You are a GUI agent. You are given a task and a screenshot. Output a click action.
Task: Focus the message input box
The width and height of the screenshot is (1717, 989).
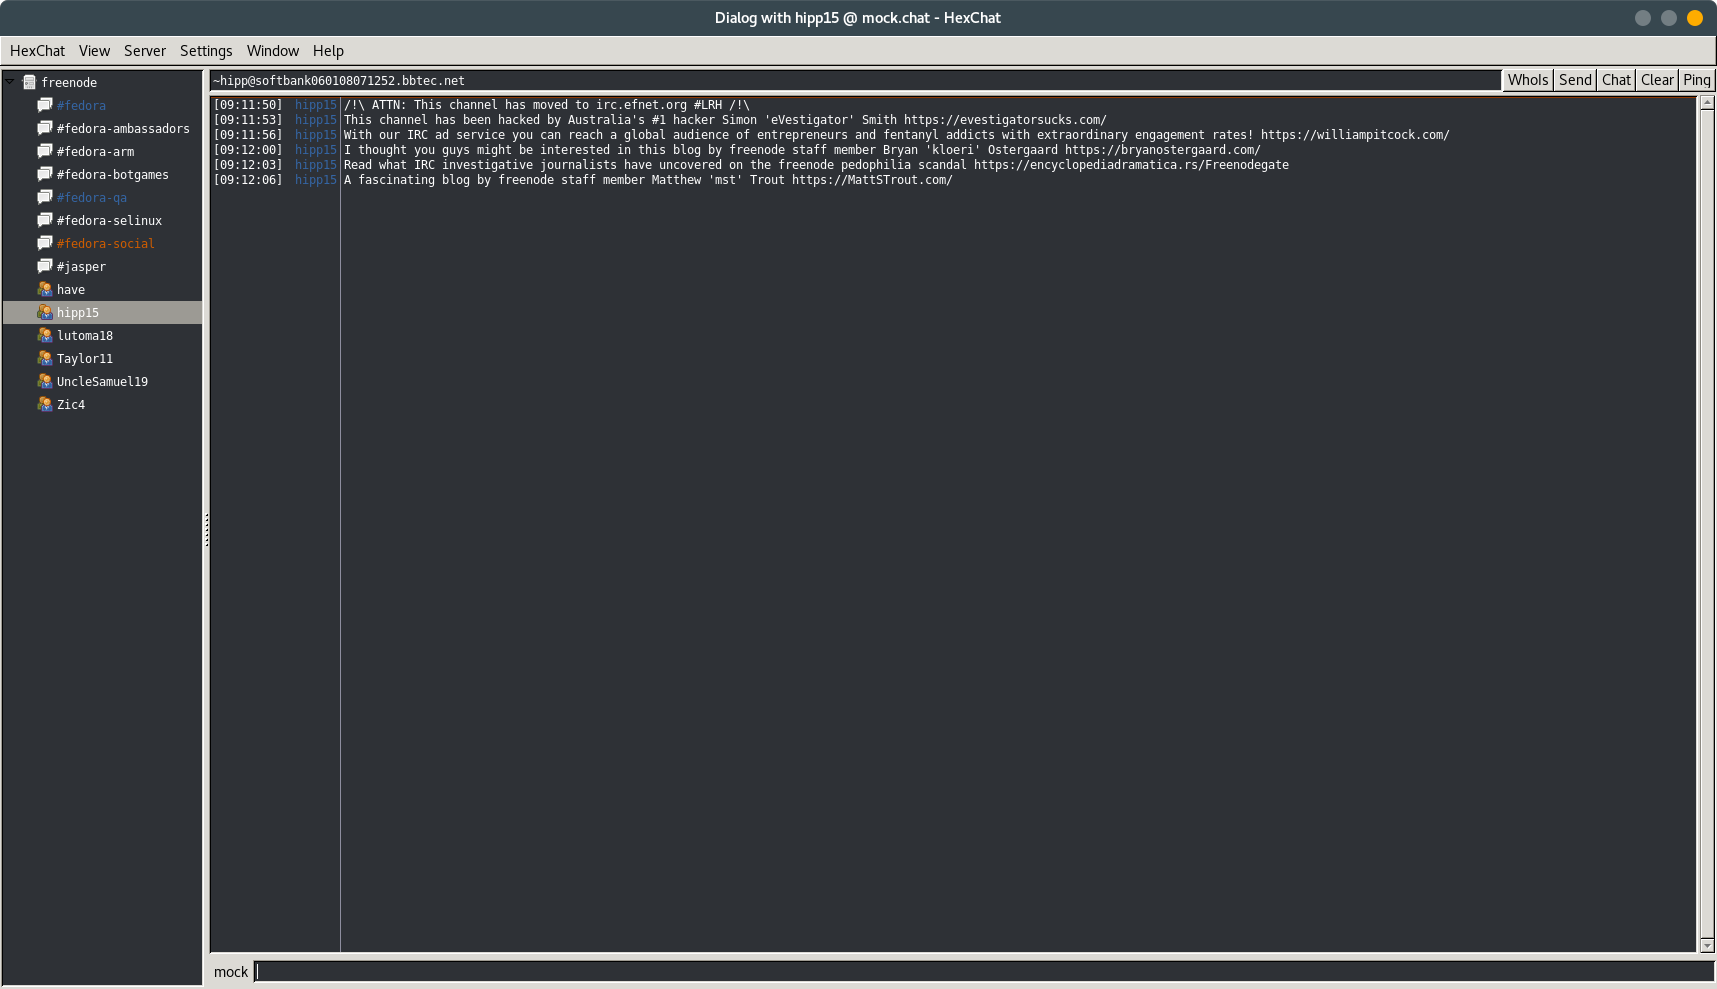coord(985,972)
